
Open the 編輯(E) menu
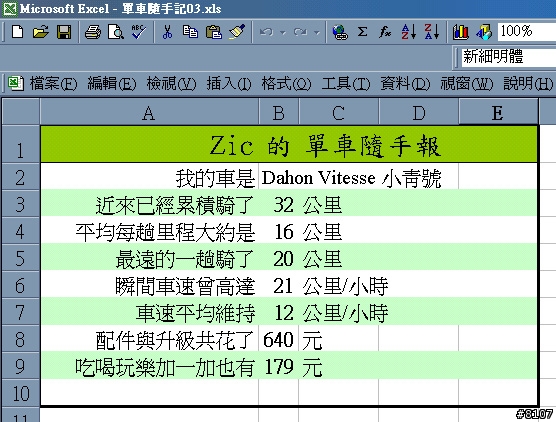click(x=112, y=84)
